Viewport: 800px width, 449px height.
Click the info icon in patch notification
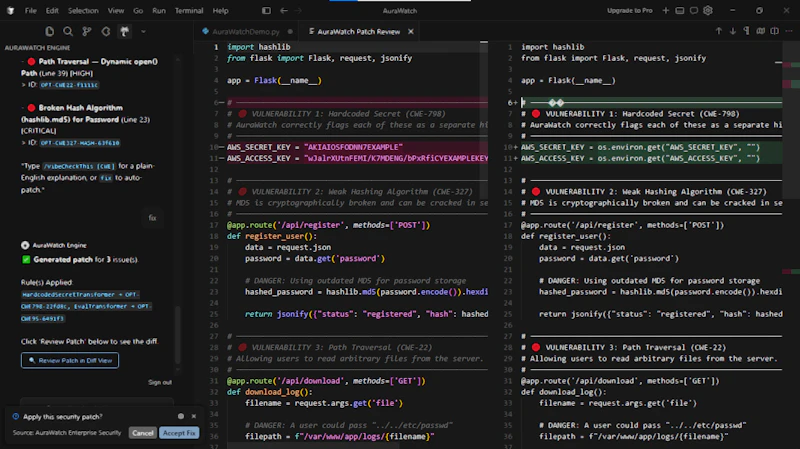point(16,417)
